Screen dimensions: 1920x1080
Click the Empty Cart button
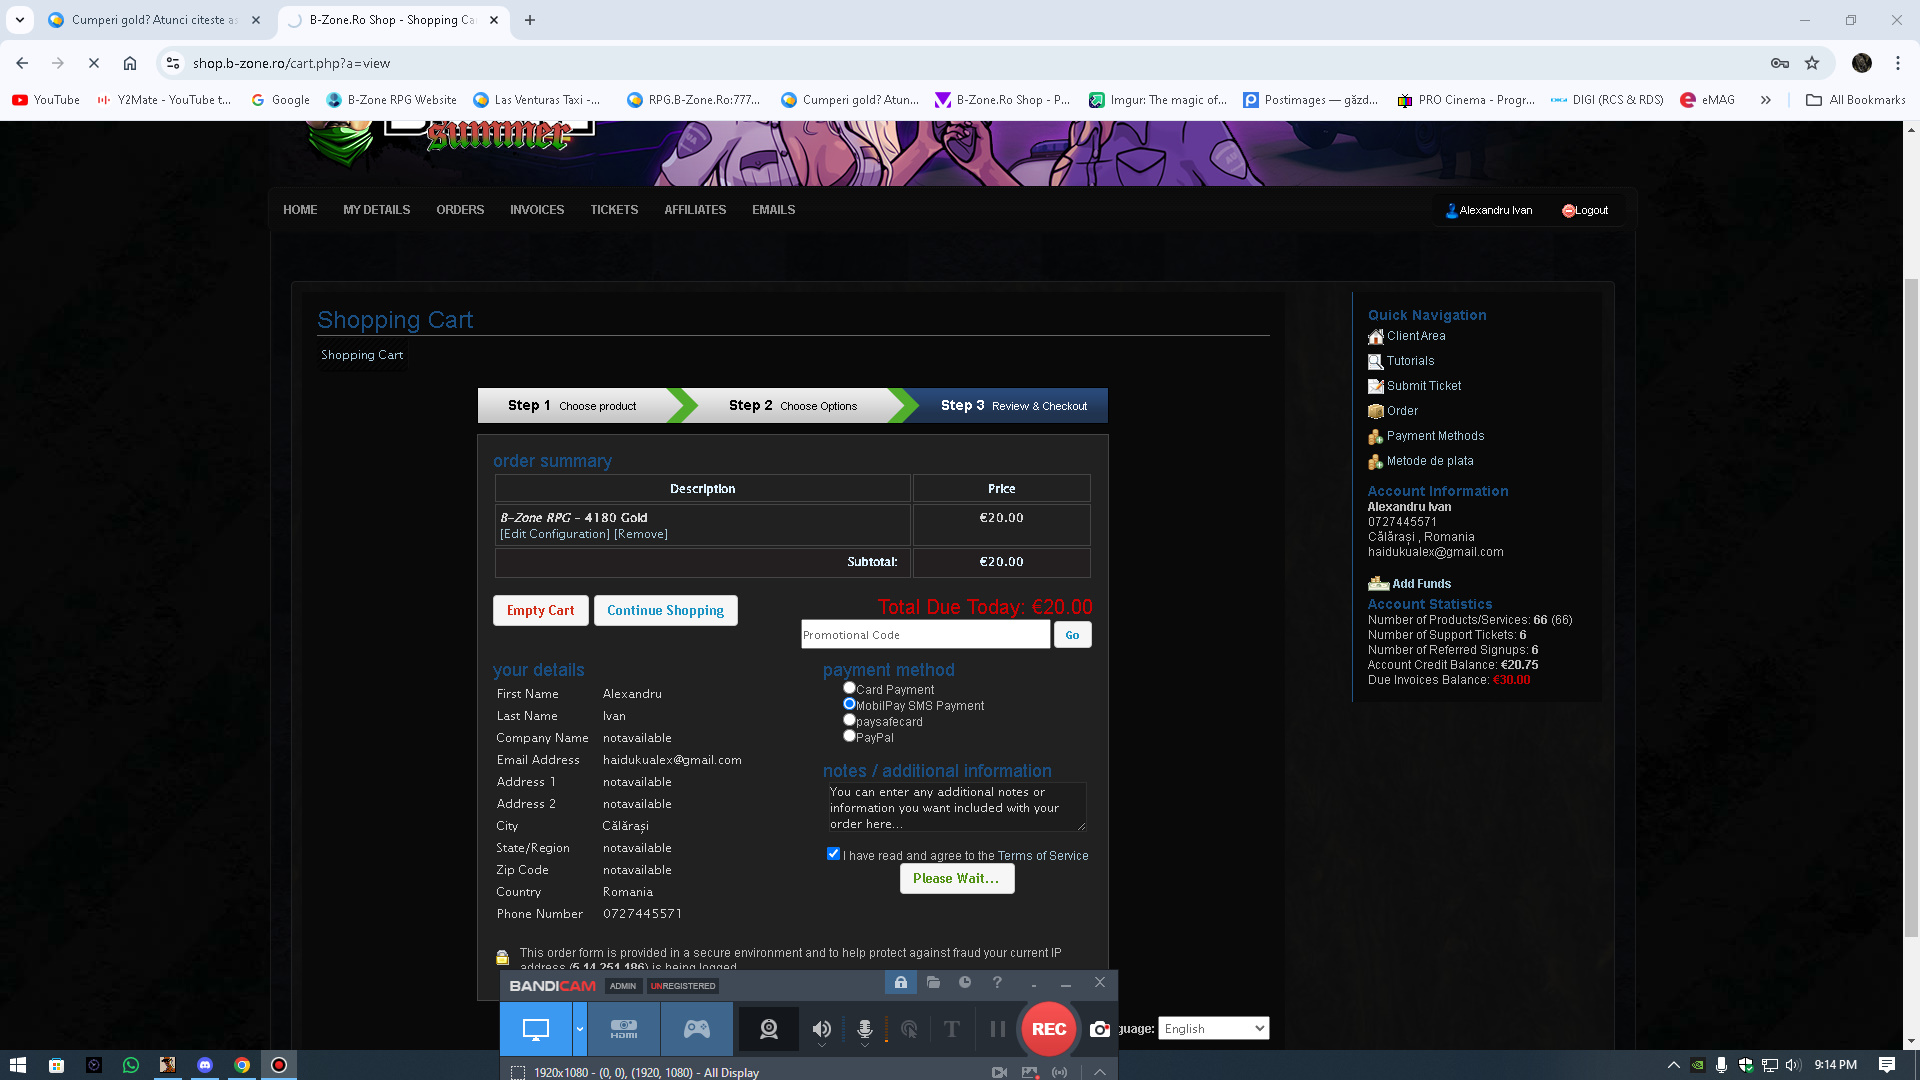click(x=540, y=611)
